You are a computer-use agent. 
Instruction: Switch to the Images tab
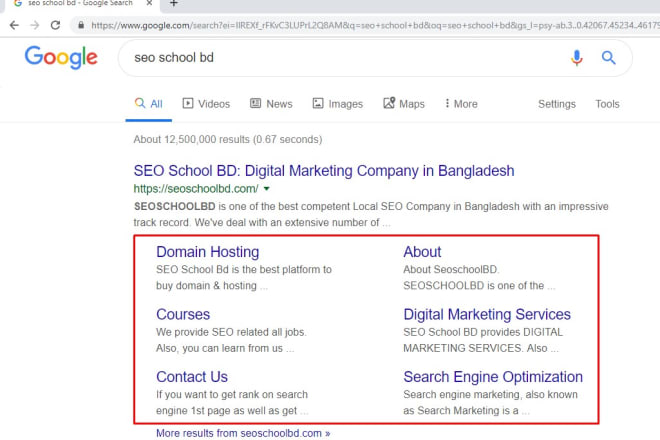click(x=338, y=104)
